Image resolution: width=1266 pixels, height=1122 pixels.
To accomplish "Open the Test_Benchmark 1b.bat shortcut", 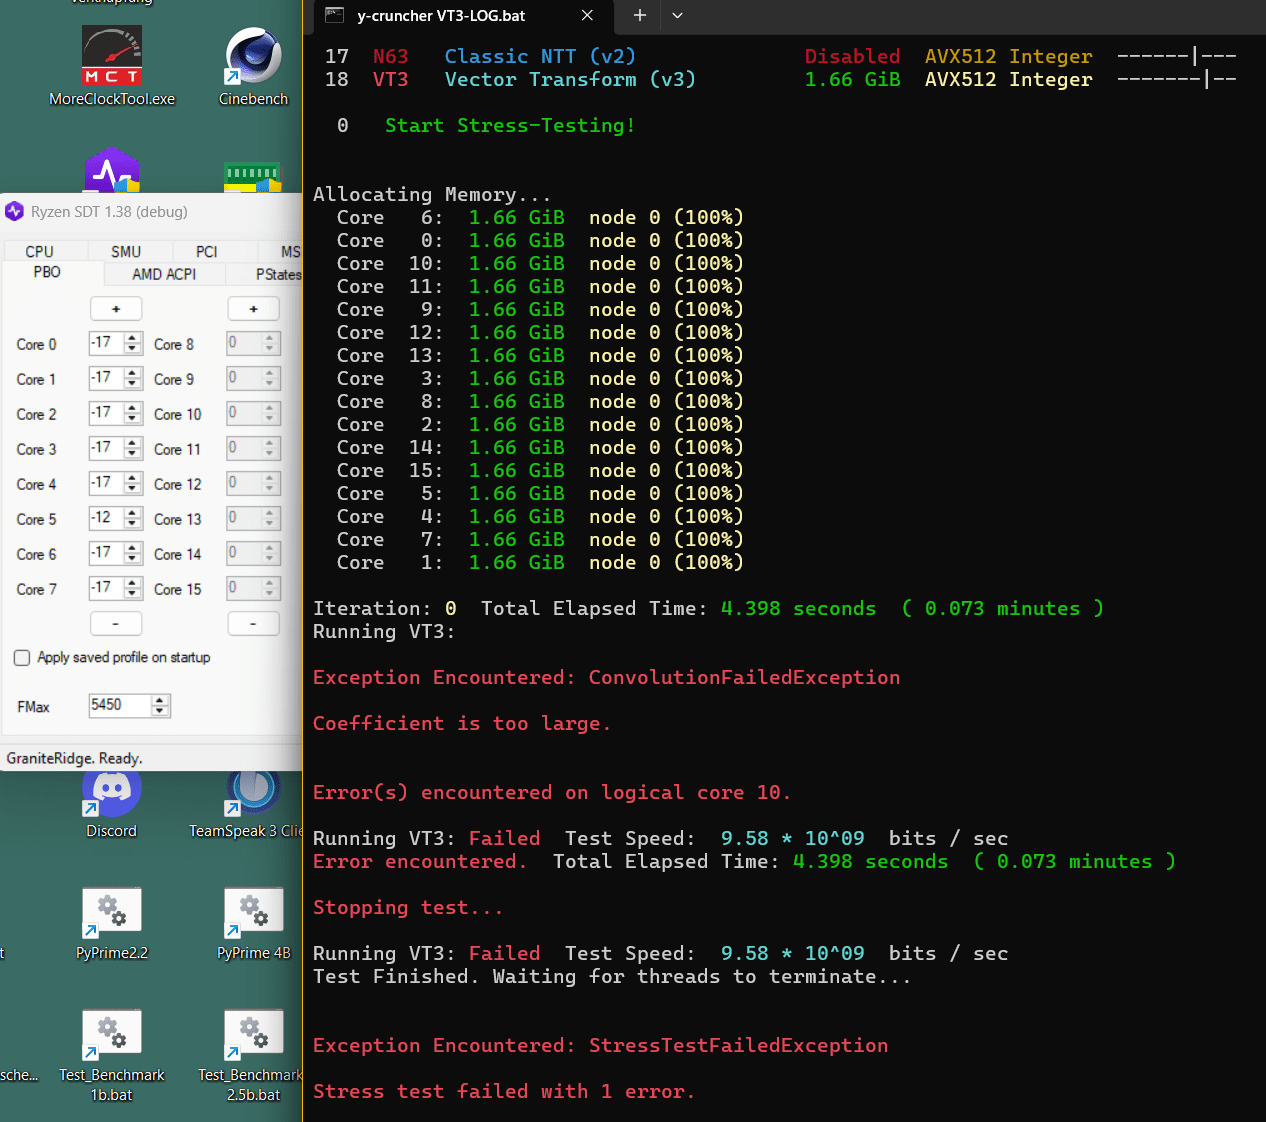I will point(112,1056).
